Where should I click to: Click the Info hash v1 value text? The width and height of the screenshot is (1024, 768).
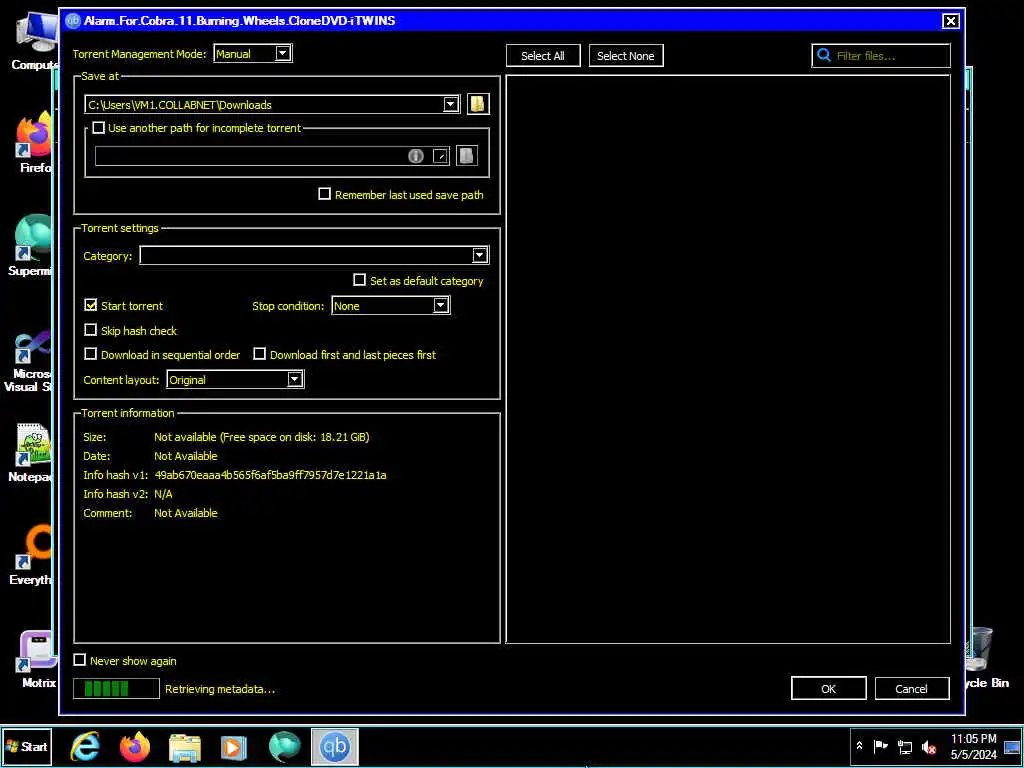(x=270, y=475)
